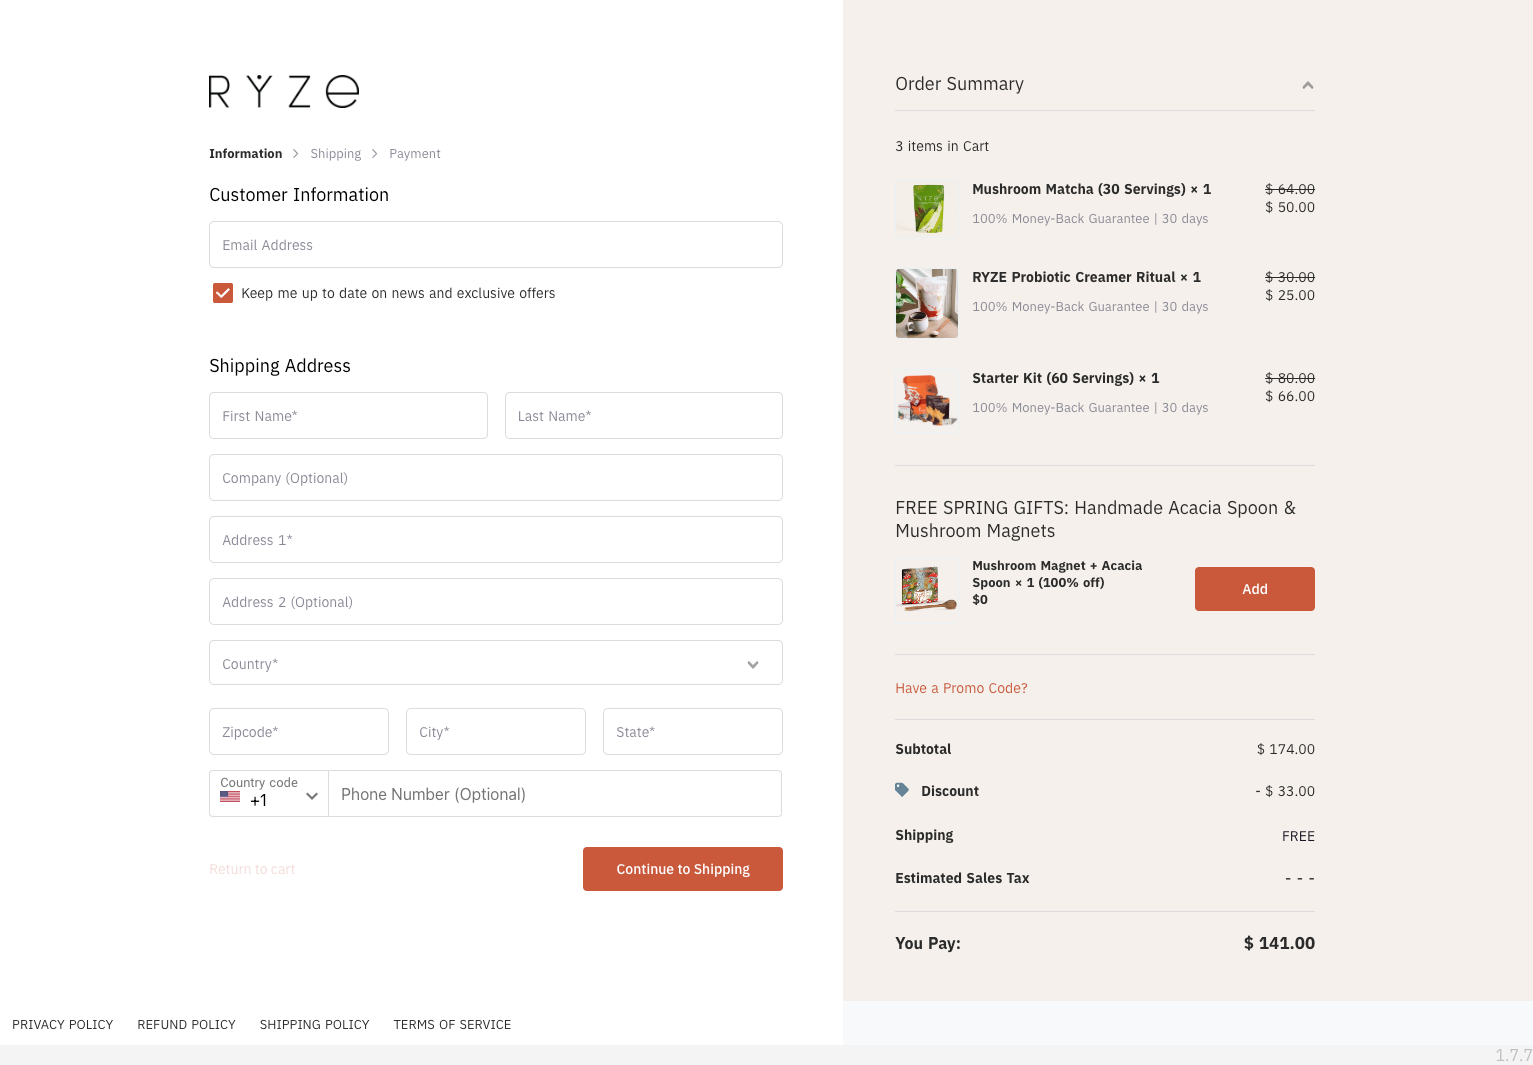Collapse the Order Summary panel
1533x1065 pixels.
(1307, 85)
